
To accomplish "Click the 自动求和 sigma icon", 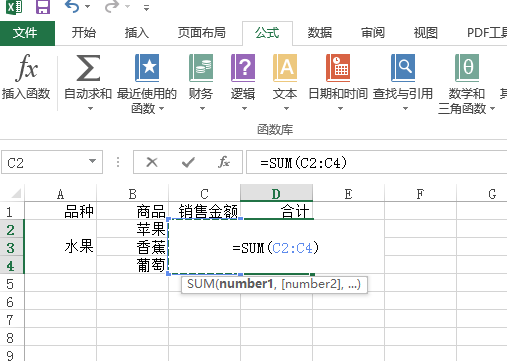I will point(88,68).
